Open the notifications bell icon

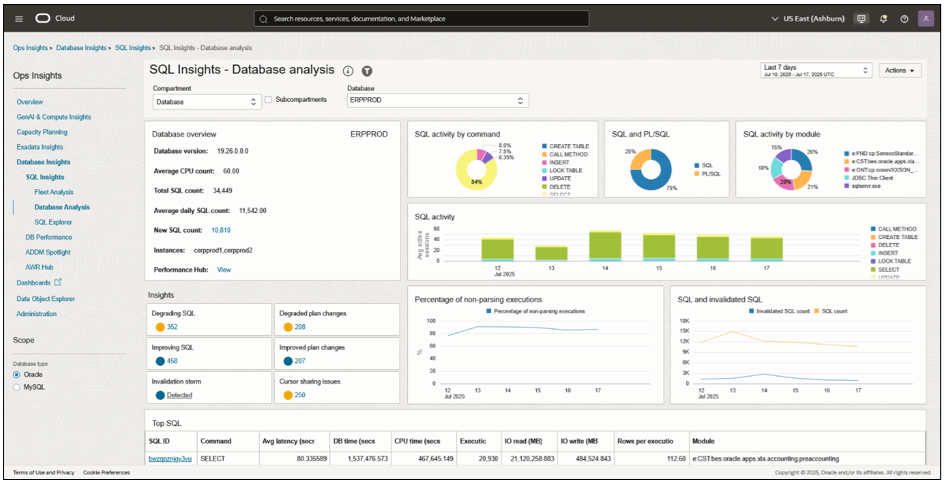(x=883, y=18)
